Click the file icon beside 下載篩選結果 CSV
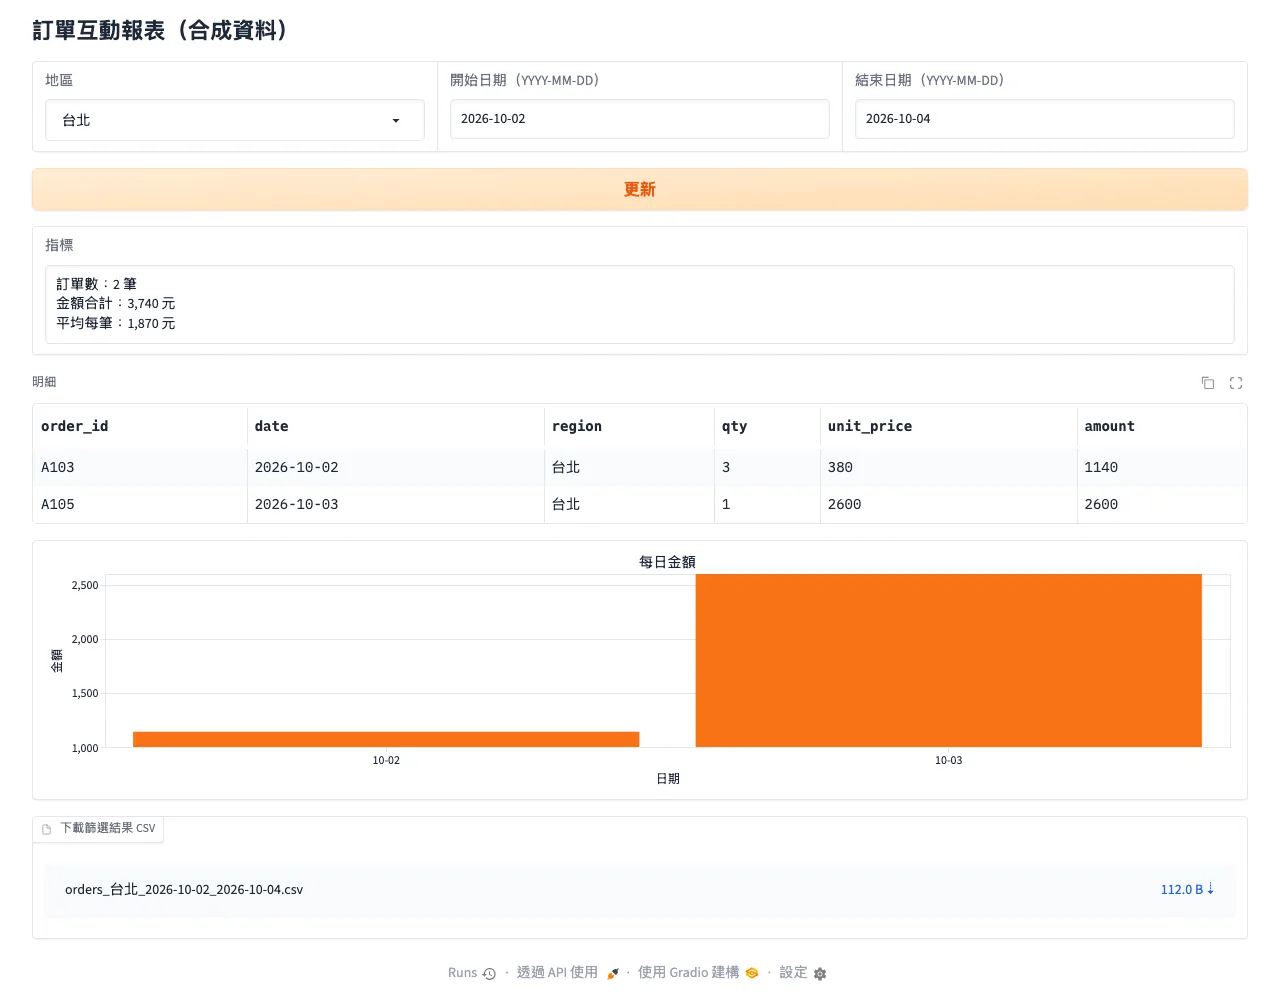This screenshot has width=1280, height=1000. [x=46, y=829]
